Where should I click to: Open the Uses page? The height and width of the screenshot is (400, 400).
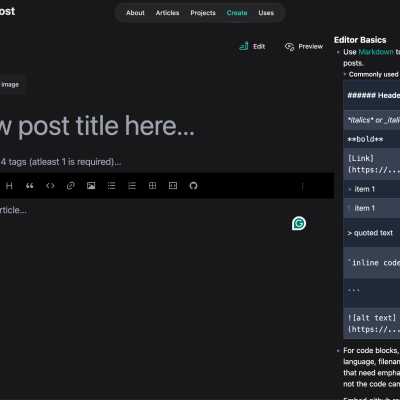(x=266, y=13)
